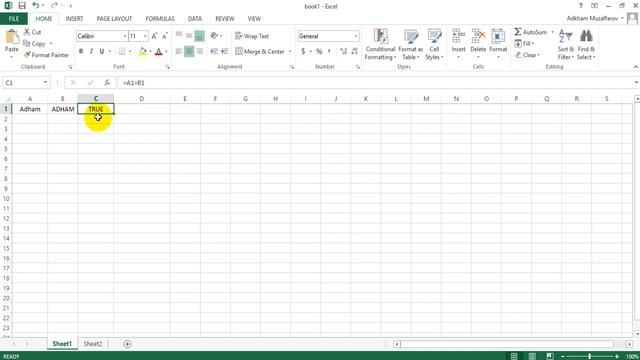Open the number format dropdown showing General
This screenshot has width=640, height=360.
[x=356, y=36]
